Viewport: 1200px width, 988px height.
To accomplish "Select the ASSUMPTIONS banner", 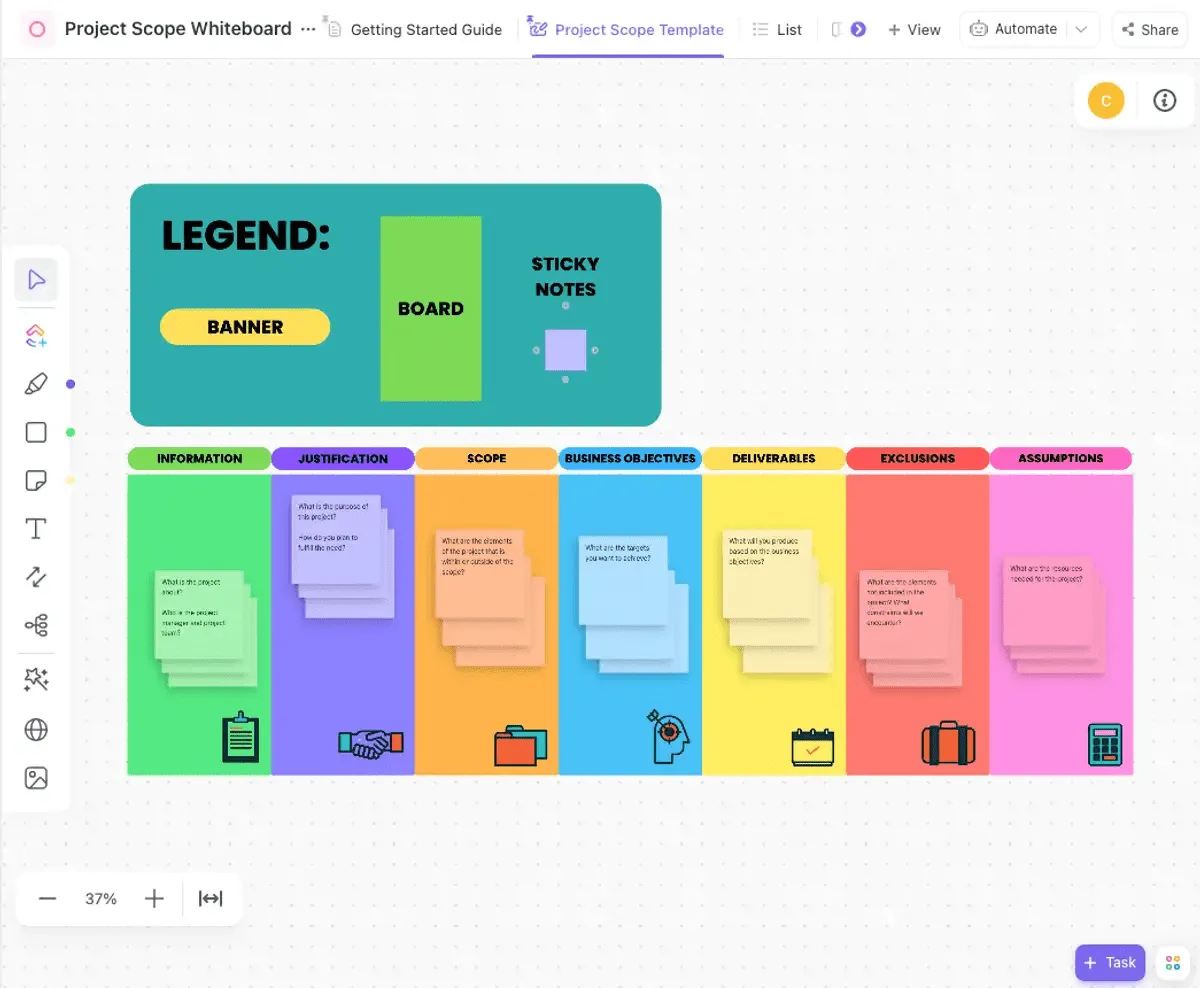I will coord(1061,458).
